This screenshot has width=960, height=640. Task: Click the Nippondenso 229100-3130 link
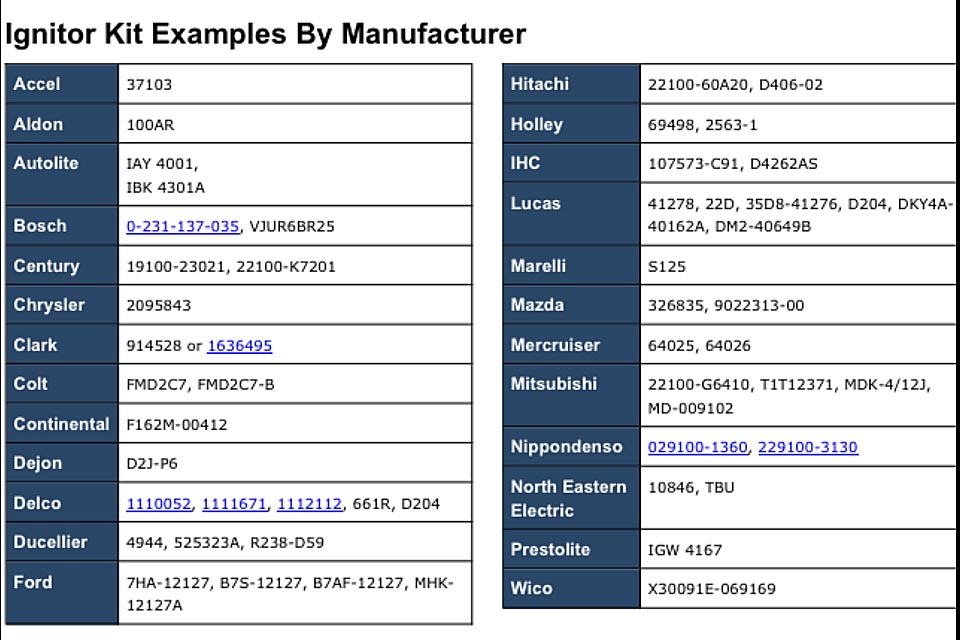click(807, 447)
